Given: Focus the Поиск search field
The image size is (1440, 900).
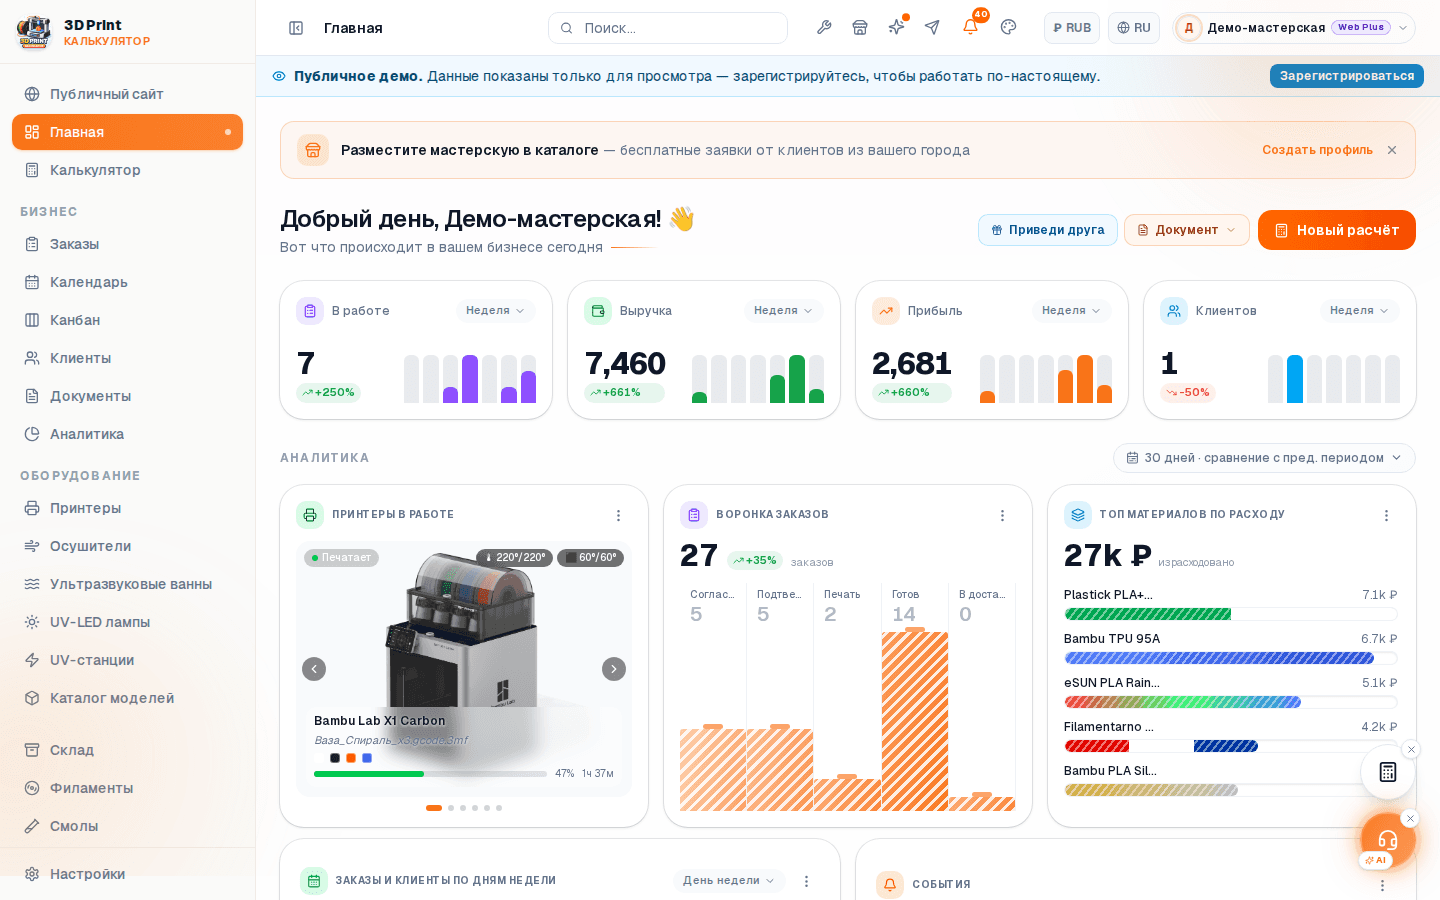Looking at the screenshot, I should click(668, 28).
